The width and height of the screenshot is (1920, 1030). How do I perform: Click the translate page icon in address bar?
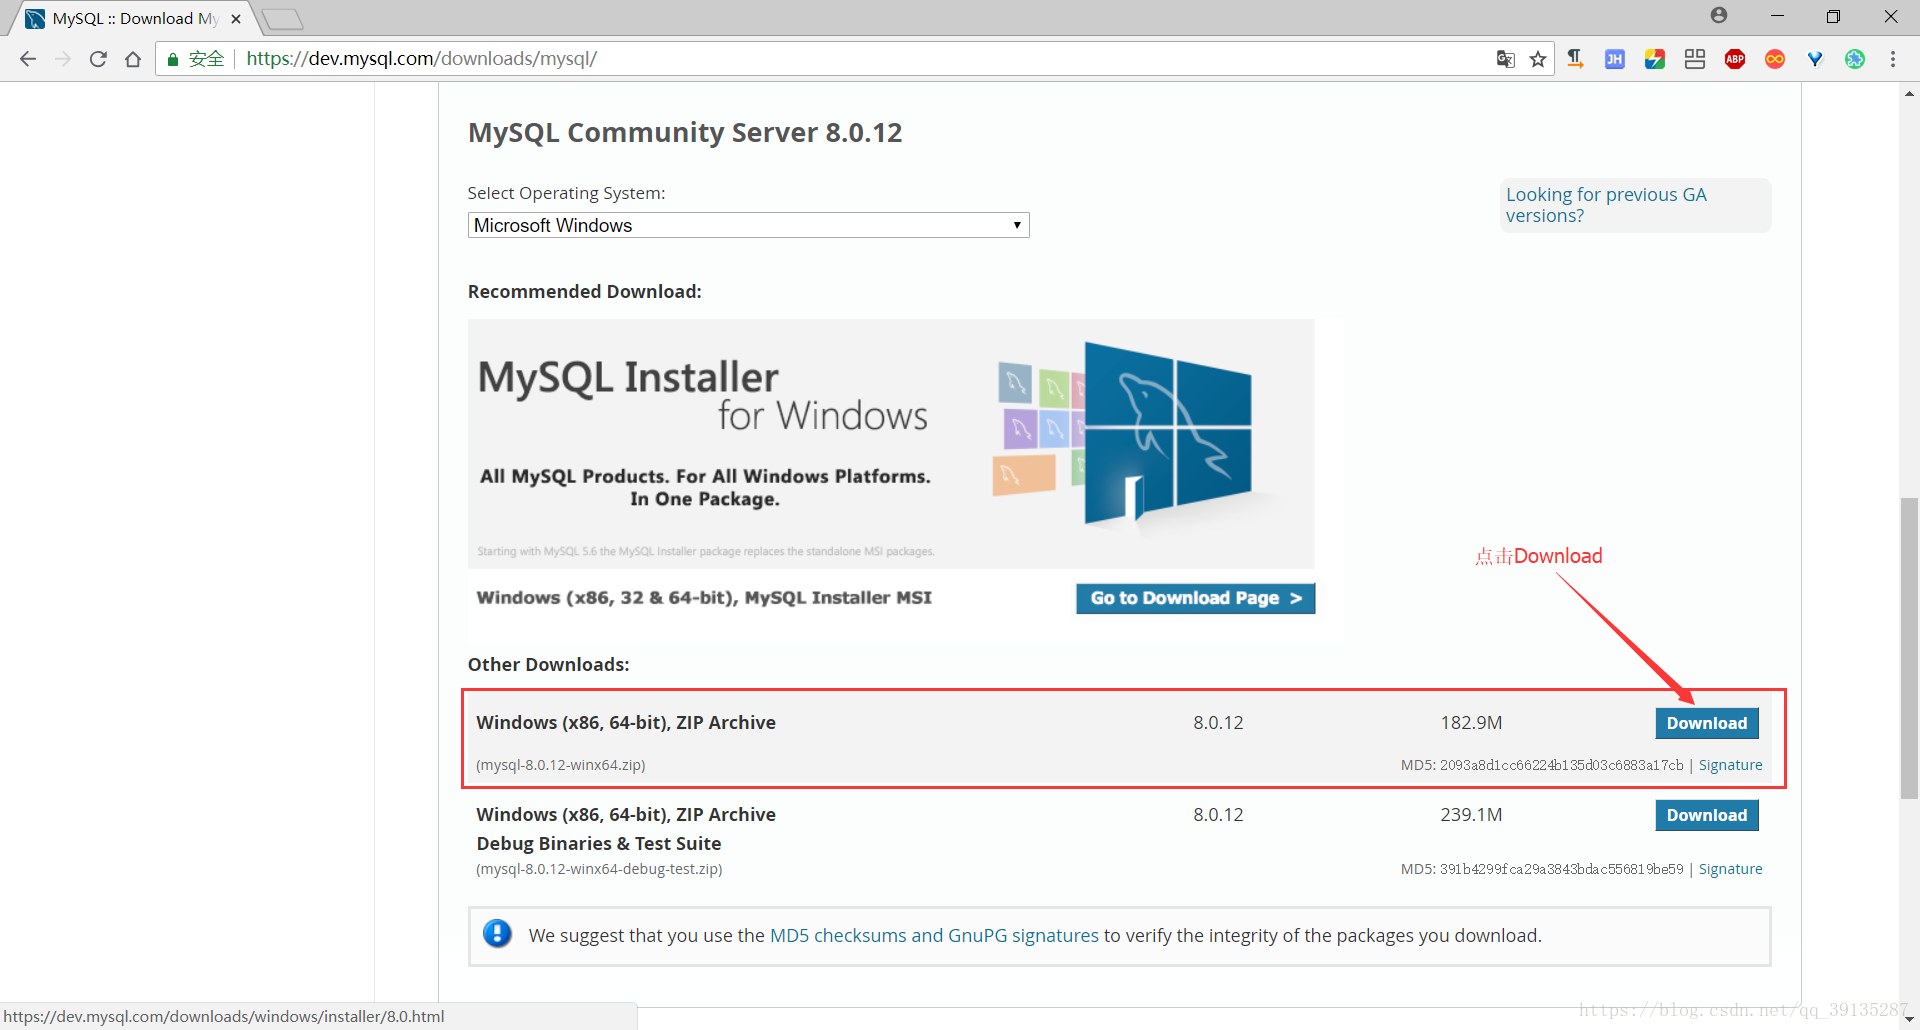pos(1505,59)
